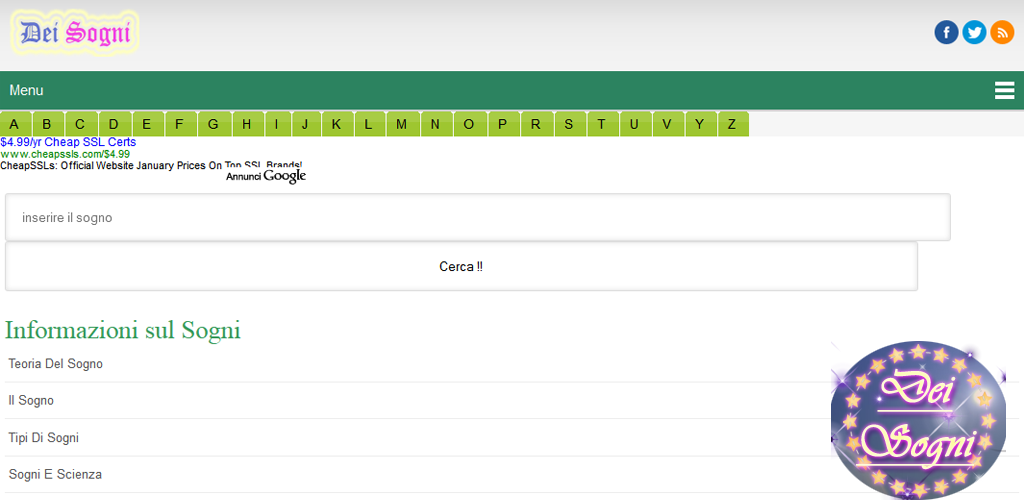Select letter C tab
This screenshot has height=500, width=1024.
80,124
